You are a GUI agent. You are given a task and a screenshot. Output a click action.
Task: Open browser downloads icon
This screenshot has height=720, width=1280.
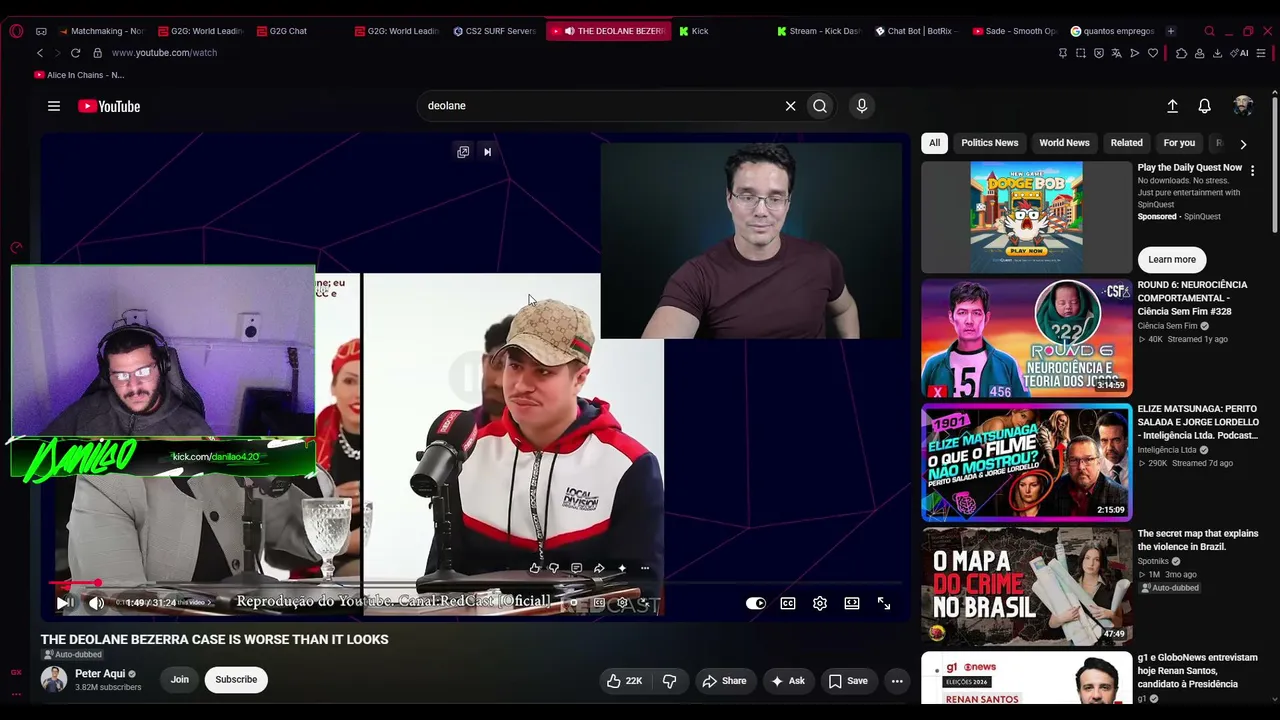click(x=1217, y=53)
